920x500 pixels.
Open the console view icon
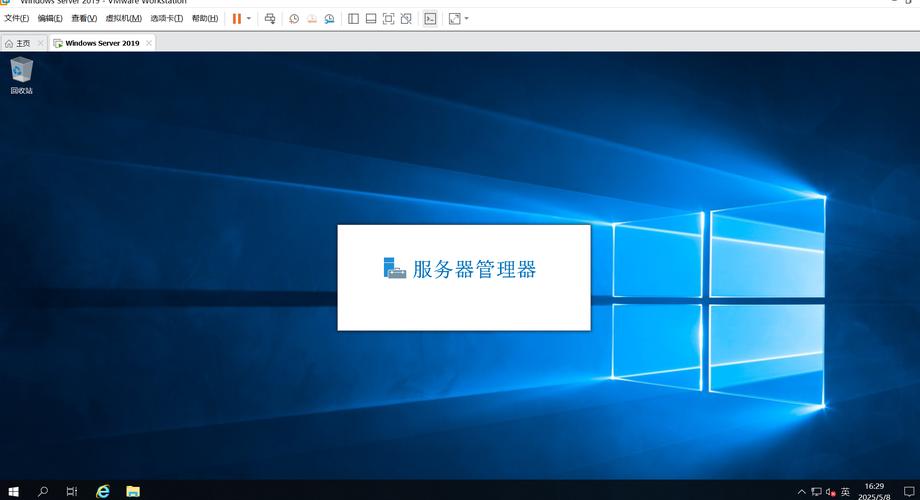[x=430, y=19]
